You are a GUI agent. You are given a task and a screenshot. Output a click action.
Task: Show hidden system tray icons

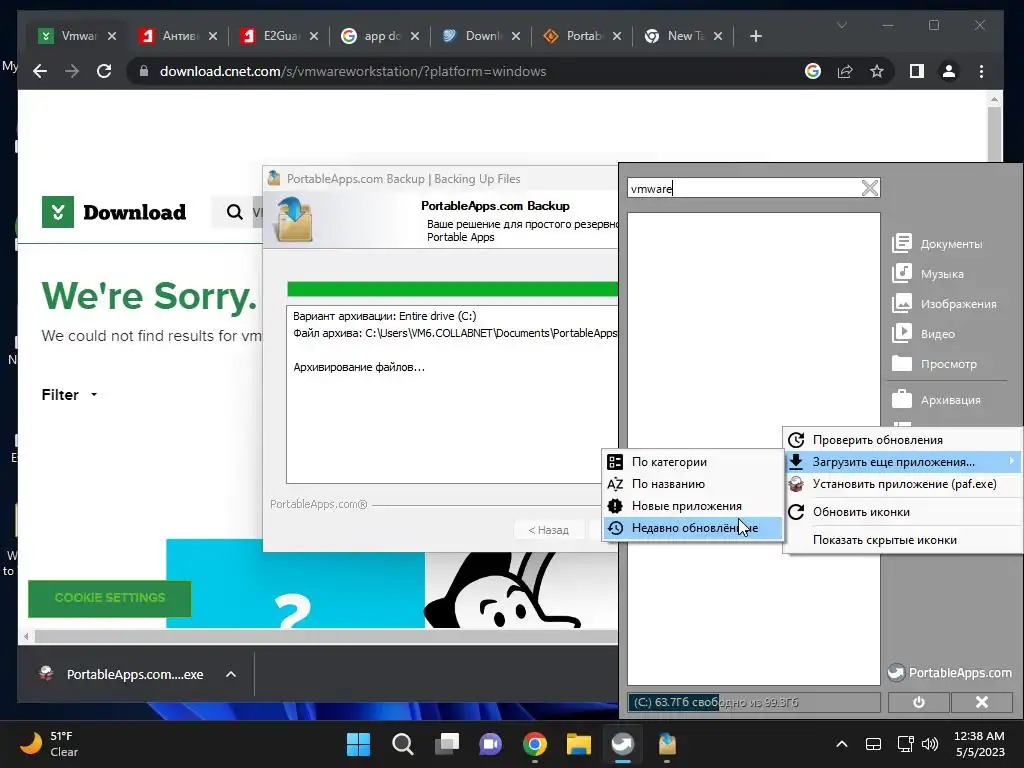click(841, 744)
